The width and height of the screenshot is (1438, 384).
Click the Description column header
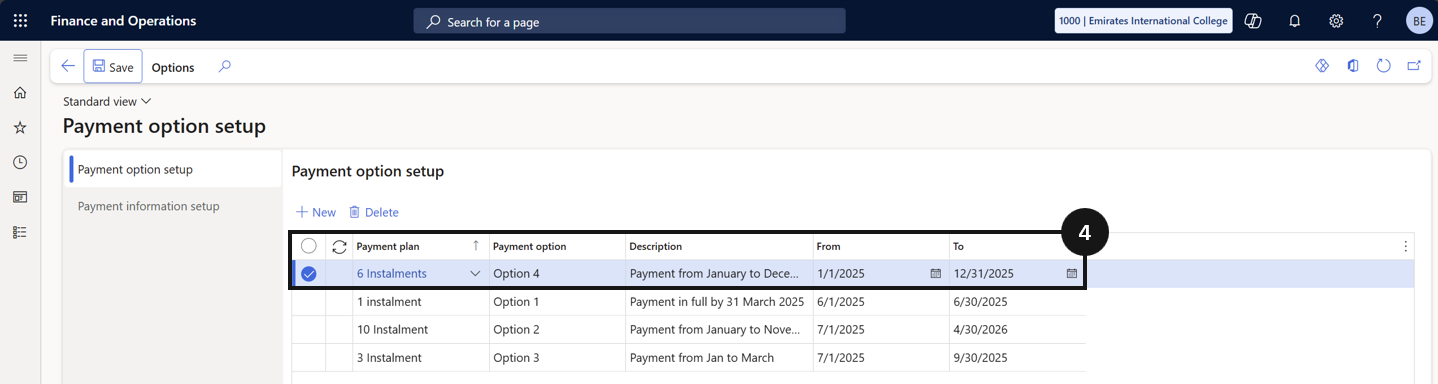point(719,246)
